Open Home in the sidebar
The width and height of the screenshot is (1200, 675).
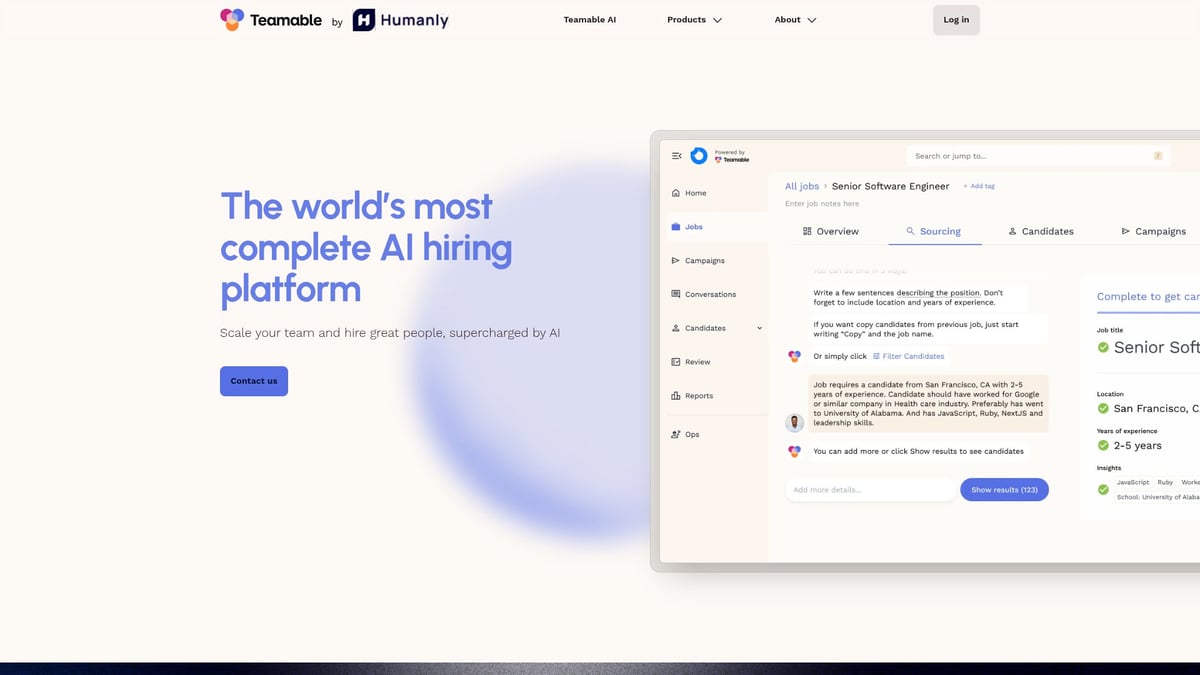(x=694, y=192)
